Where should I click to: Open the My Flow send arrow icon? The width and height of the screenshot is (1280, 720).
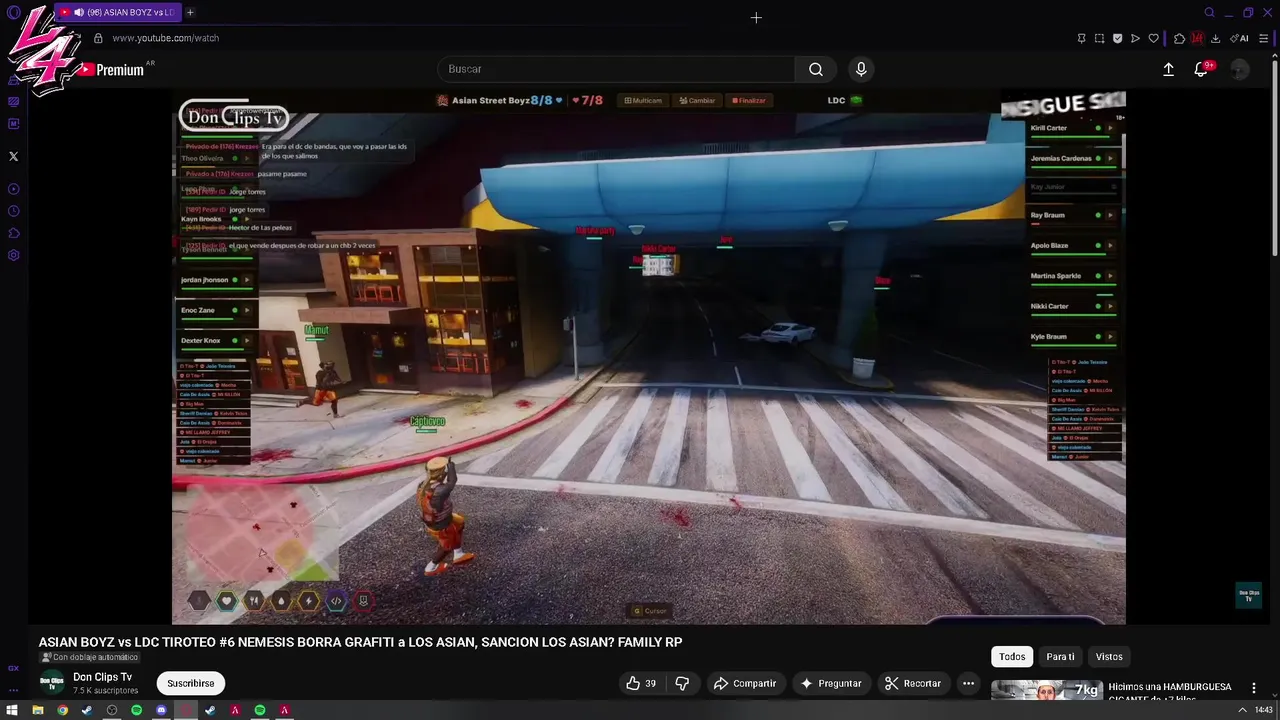pos(1135,38)
